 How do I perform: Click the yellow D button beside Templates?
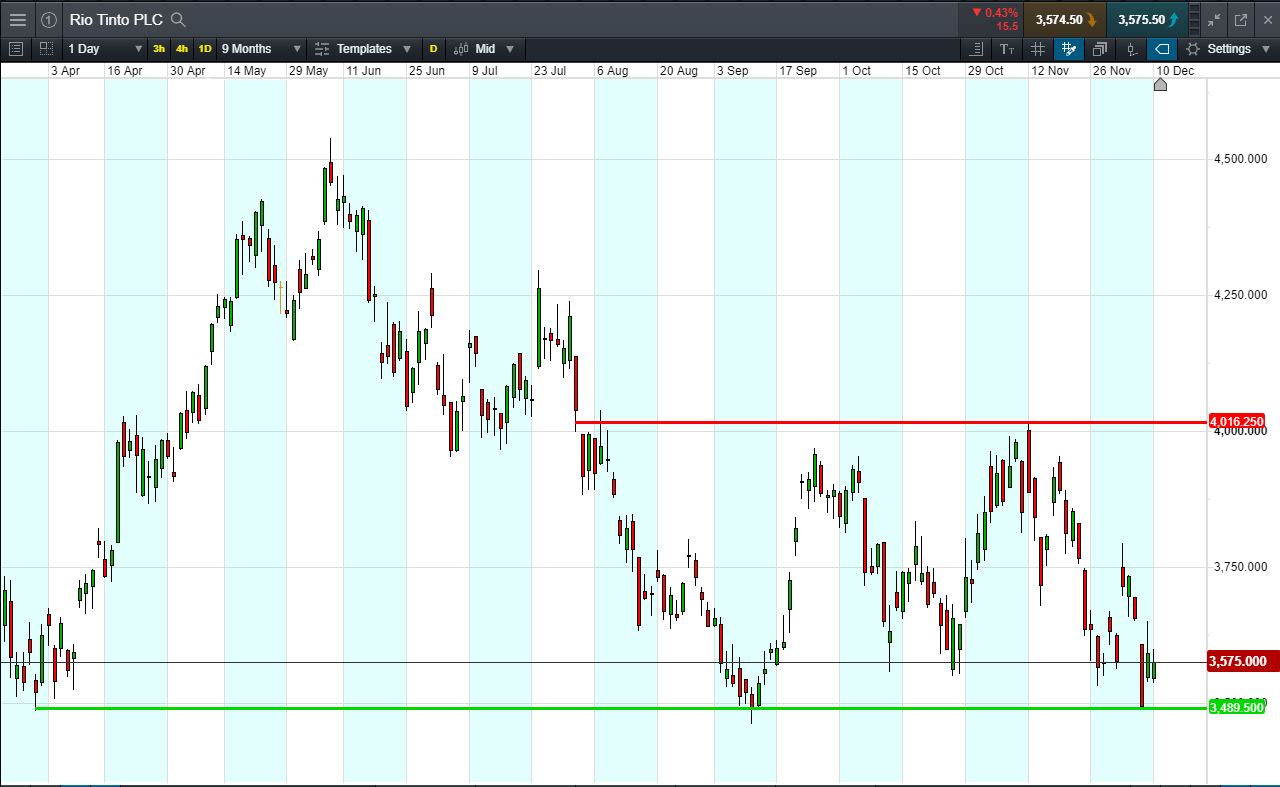(433, 49)
